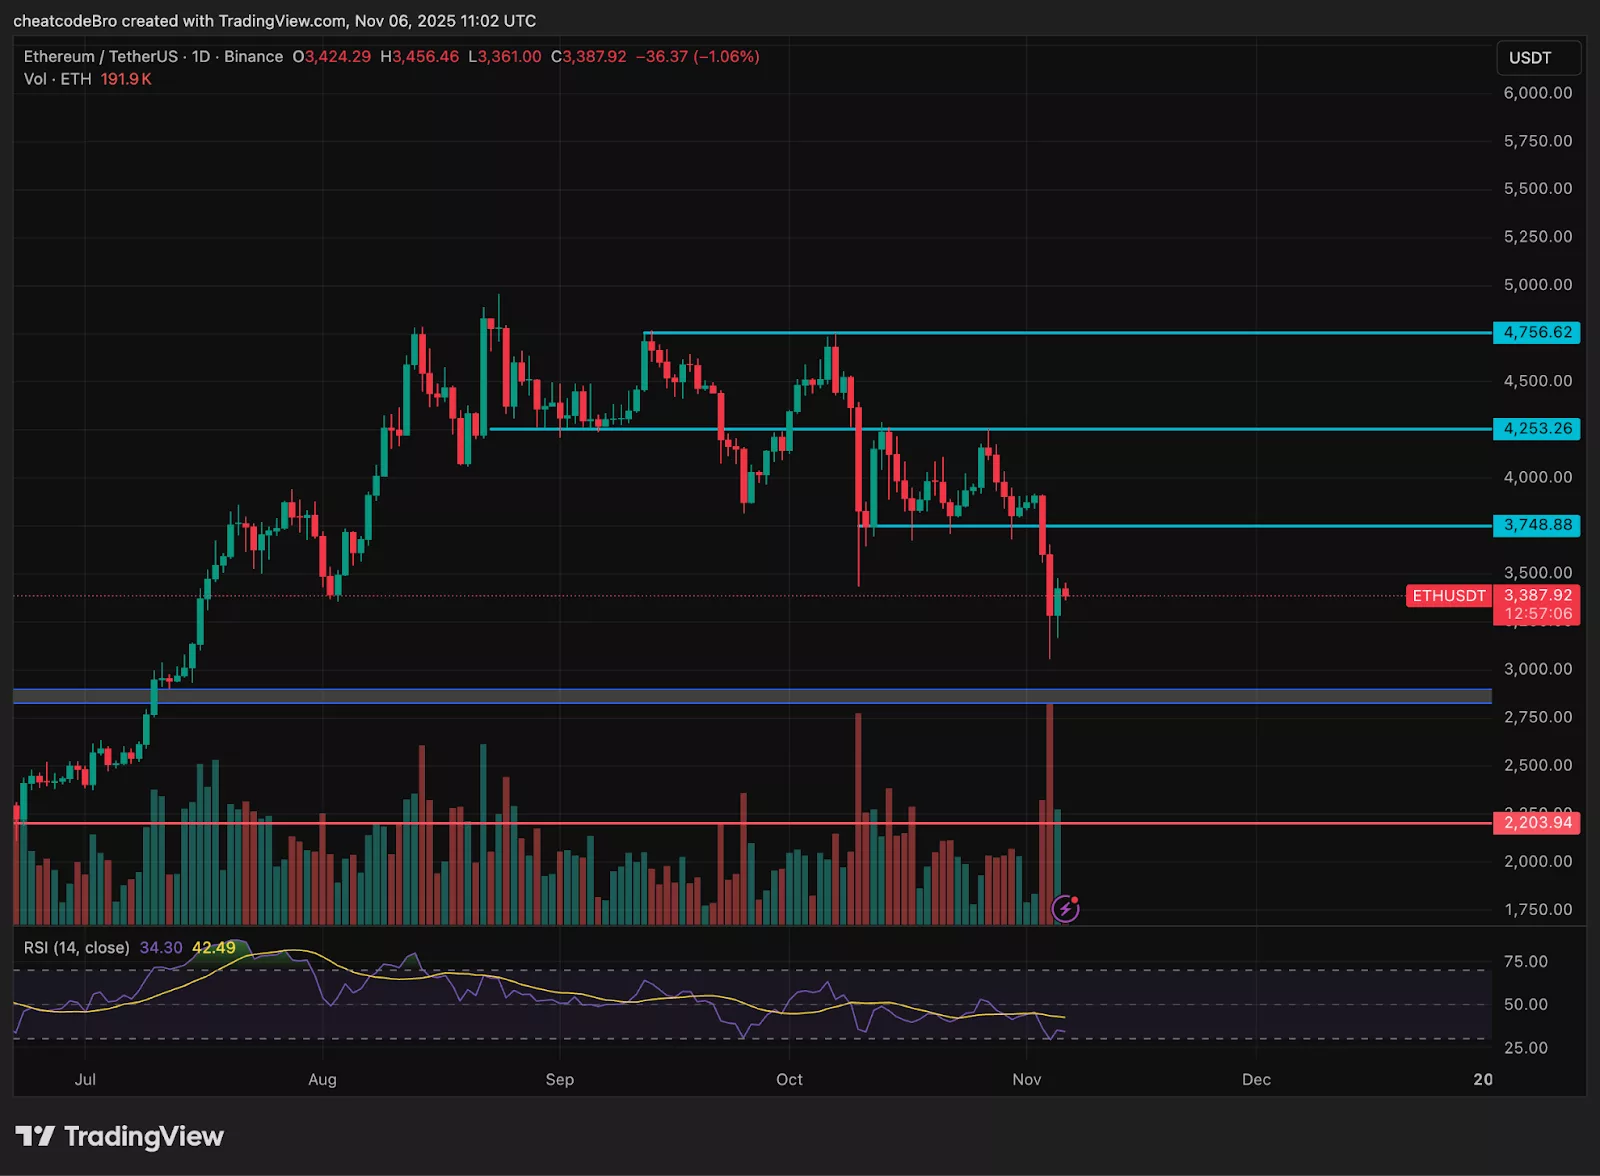Select Nov on the time axis
This screenshot has width=1600, height=1176.
(x=1026, y=1080)
